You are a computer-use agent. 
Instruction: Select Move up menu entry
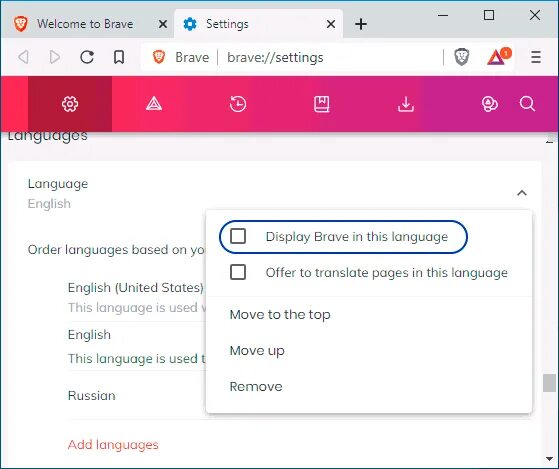point(369,351)
